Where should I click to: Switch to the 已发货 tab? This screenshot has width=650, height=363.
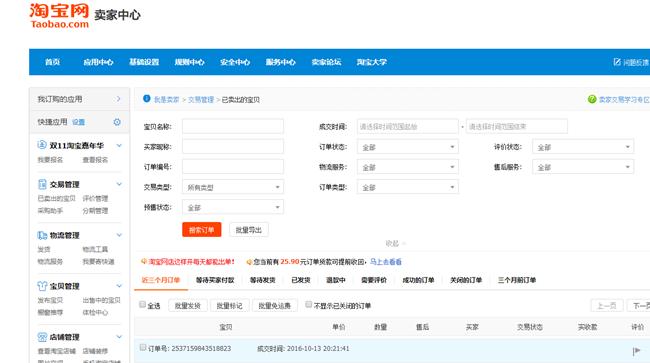tap(301, 280)
